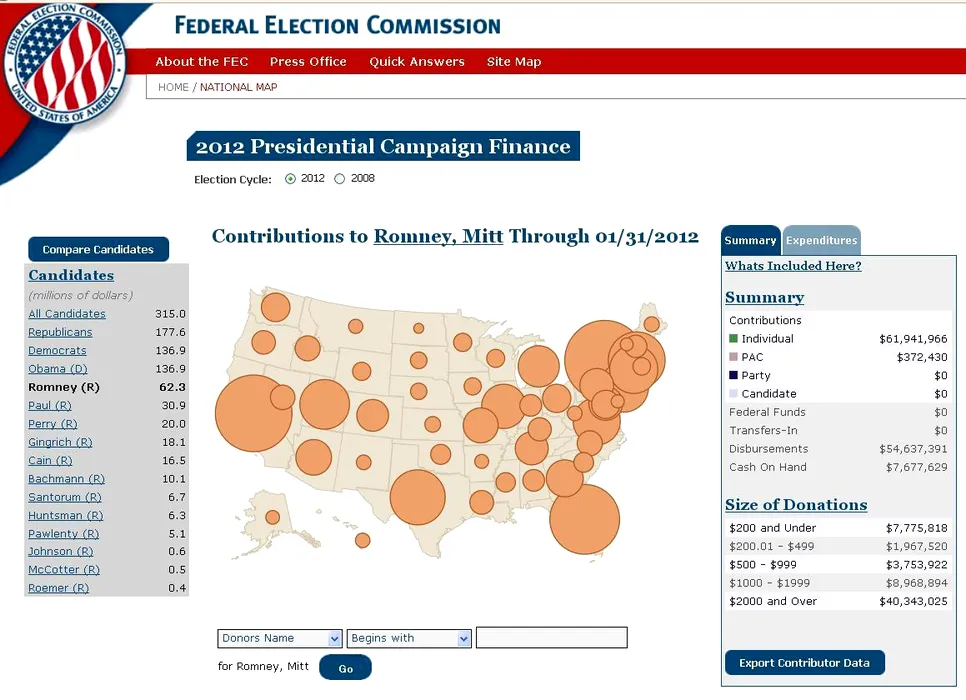Click the green Individual legend swatch
Screen dimensions: 966x700
click(x=734, y=339)
